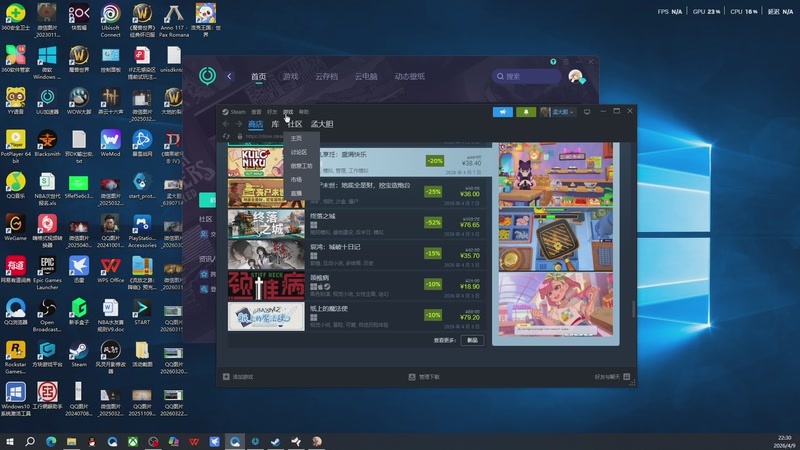Viewport: 800px width, 450px height.
Task: Launch Microsoft Edge from the taskbar
Action: pos(51,441)
